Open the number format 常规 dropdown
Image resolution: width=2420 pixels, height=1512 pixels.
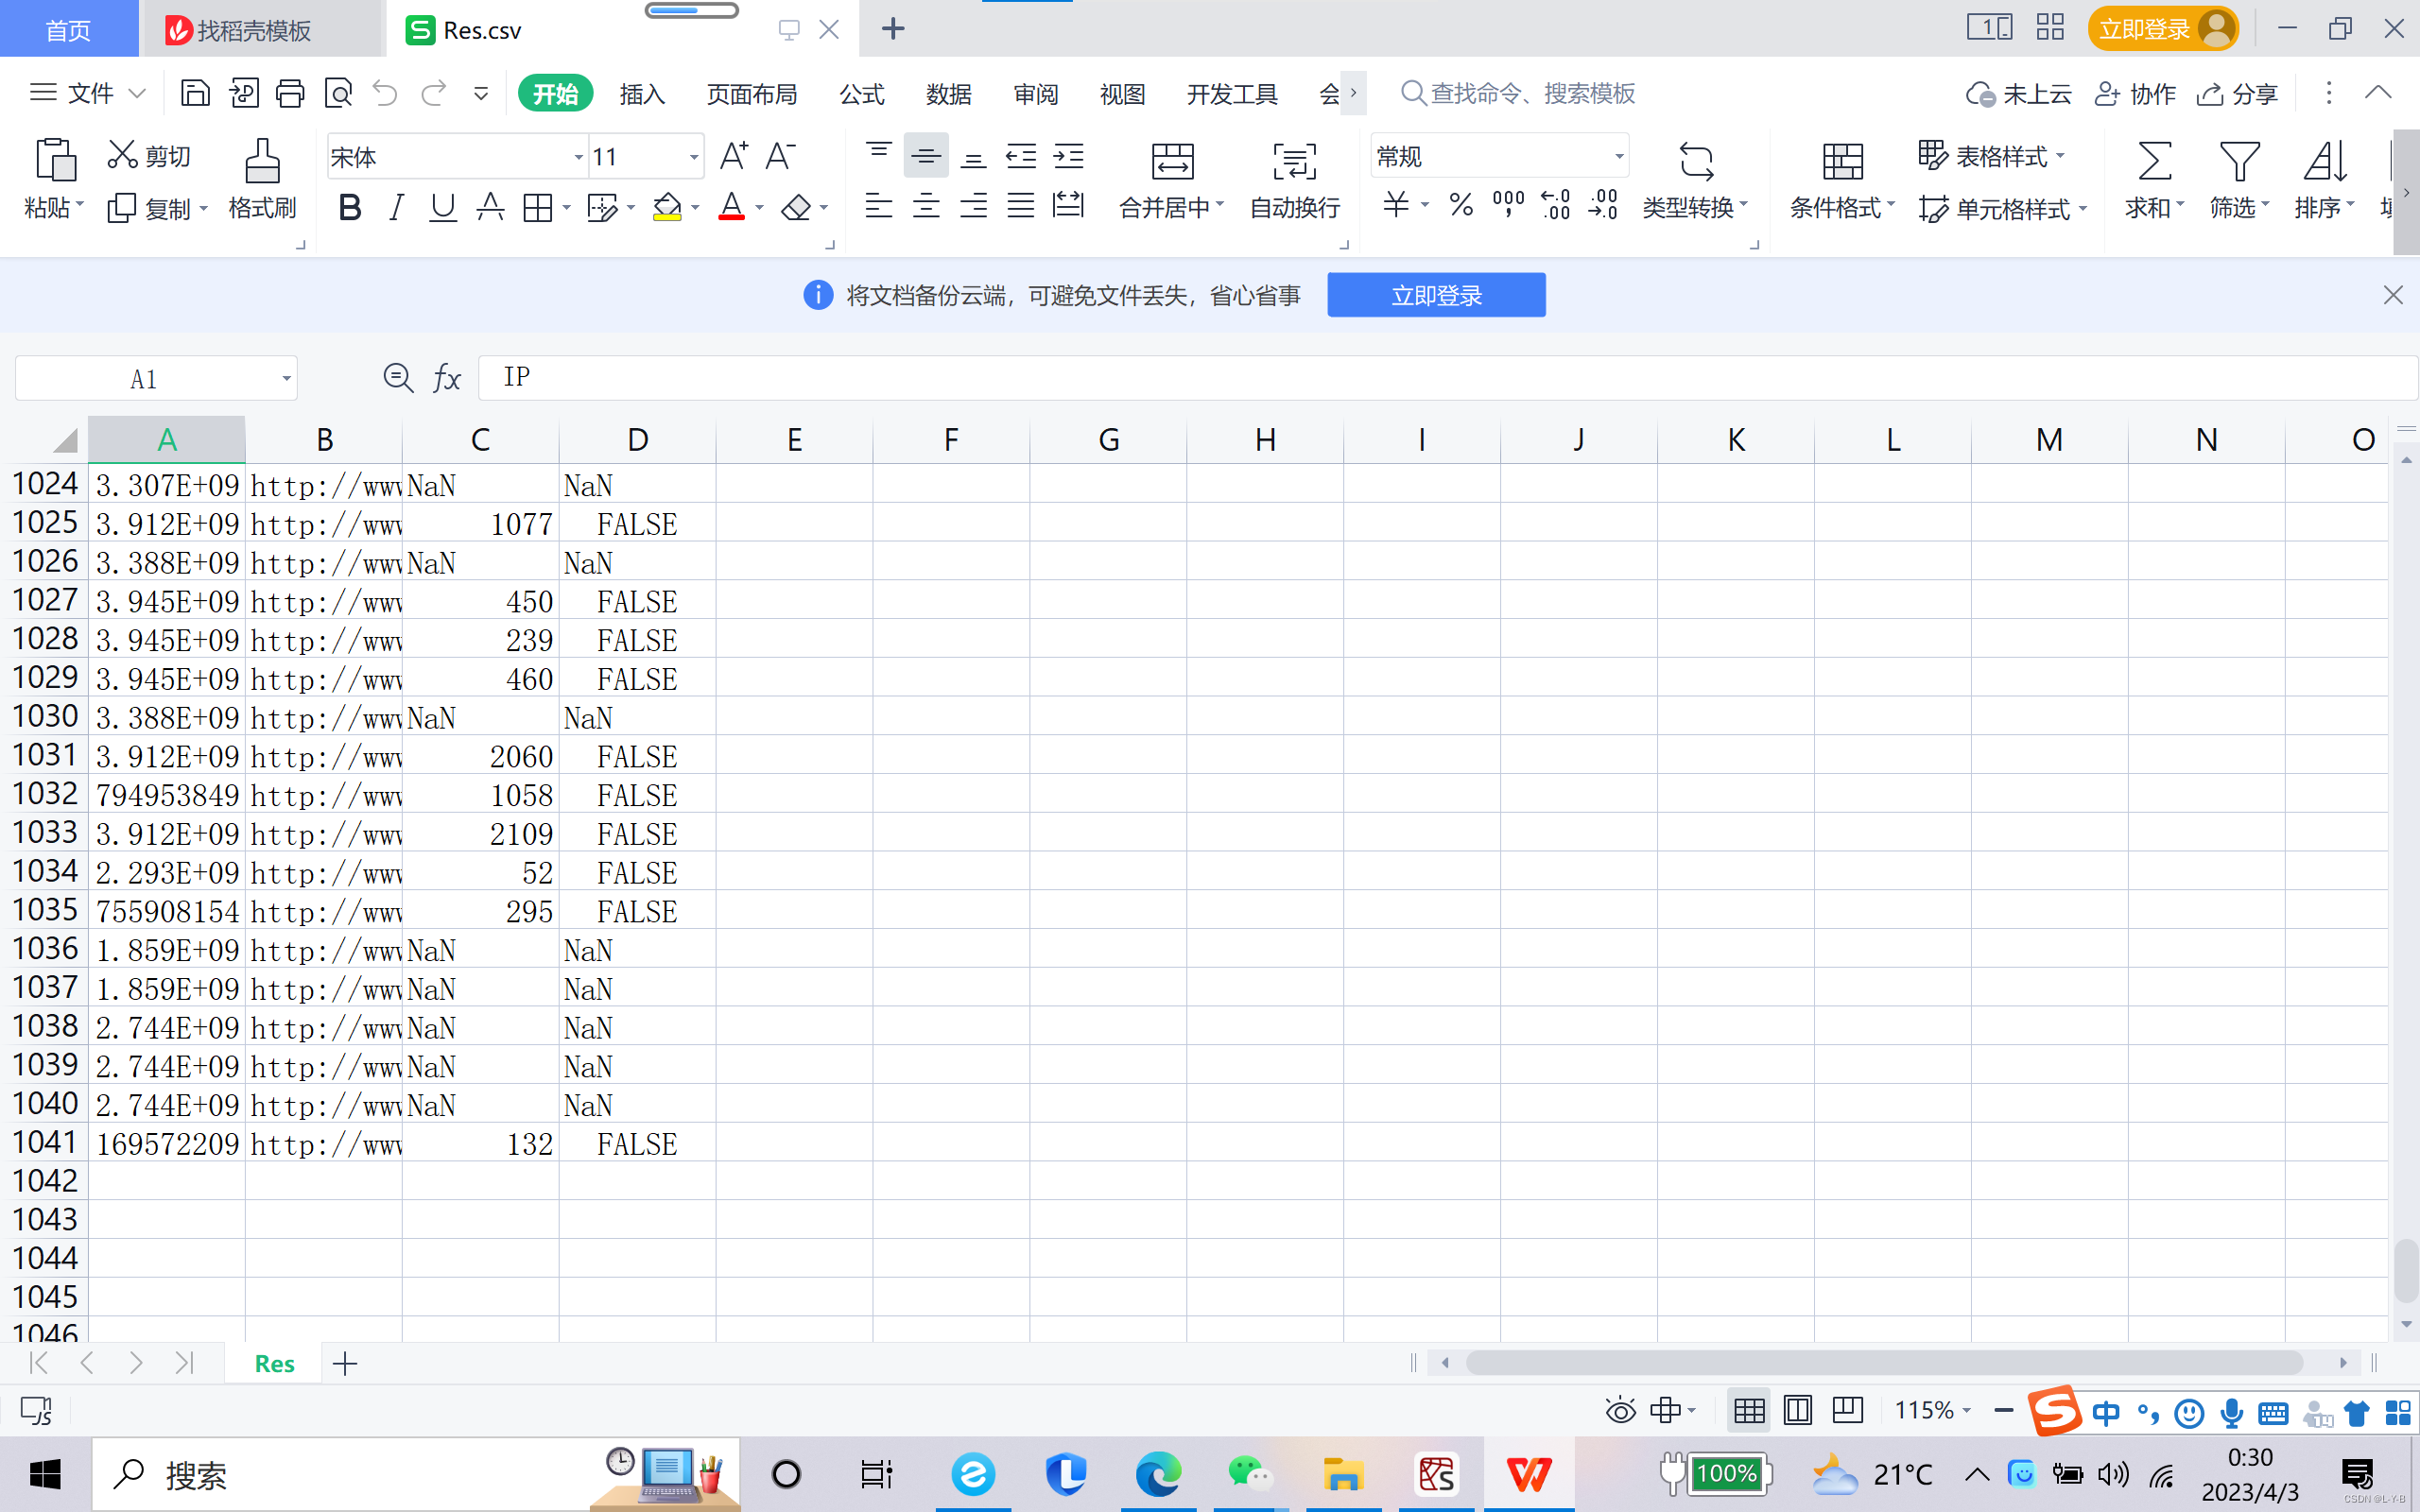(1618, 156)
